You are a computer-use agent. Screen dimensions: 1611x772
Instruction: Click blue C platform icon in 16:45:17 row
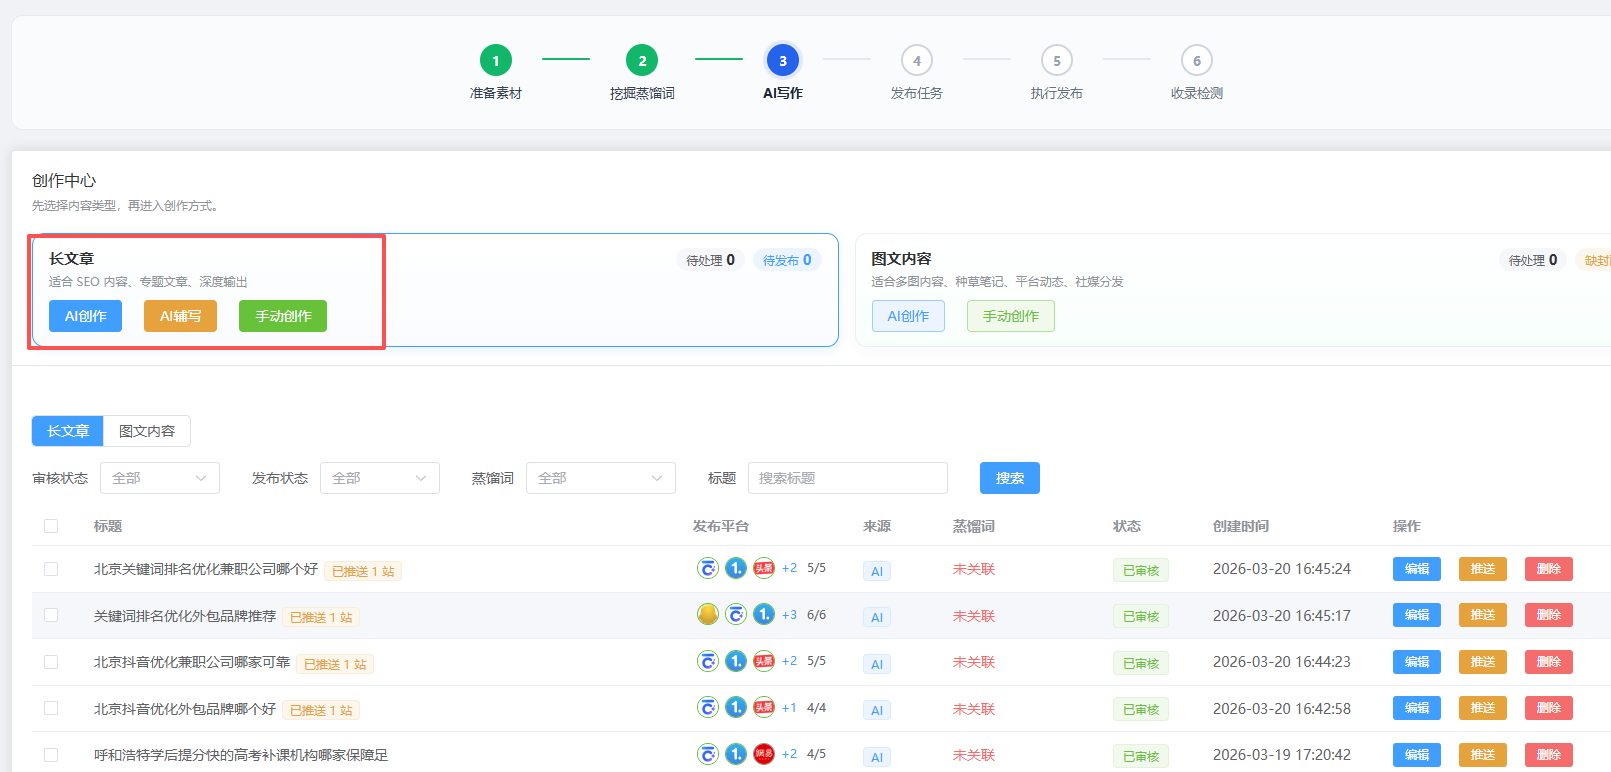point(736,614)
